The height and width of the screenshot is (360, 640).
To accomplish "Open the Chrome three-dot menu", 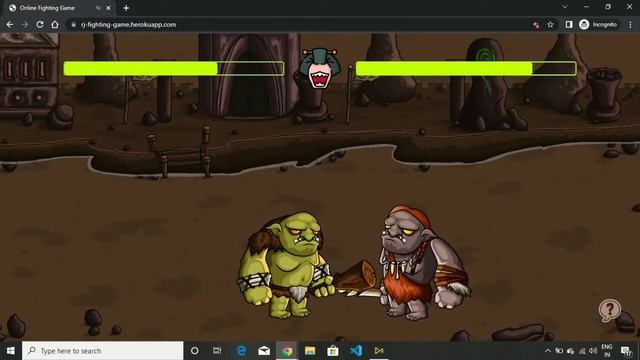I will point(630,24).
